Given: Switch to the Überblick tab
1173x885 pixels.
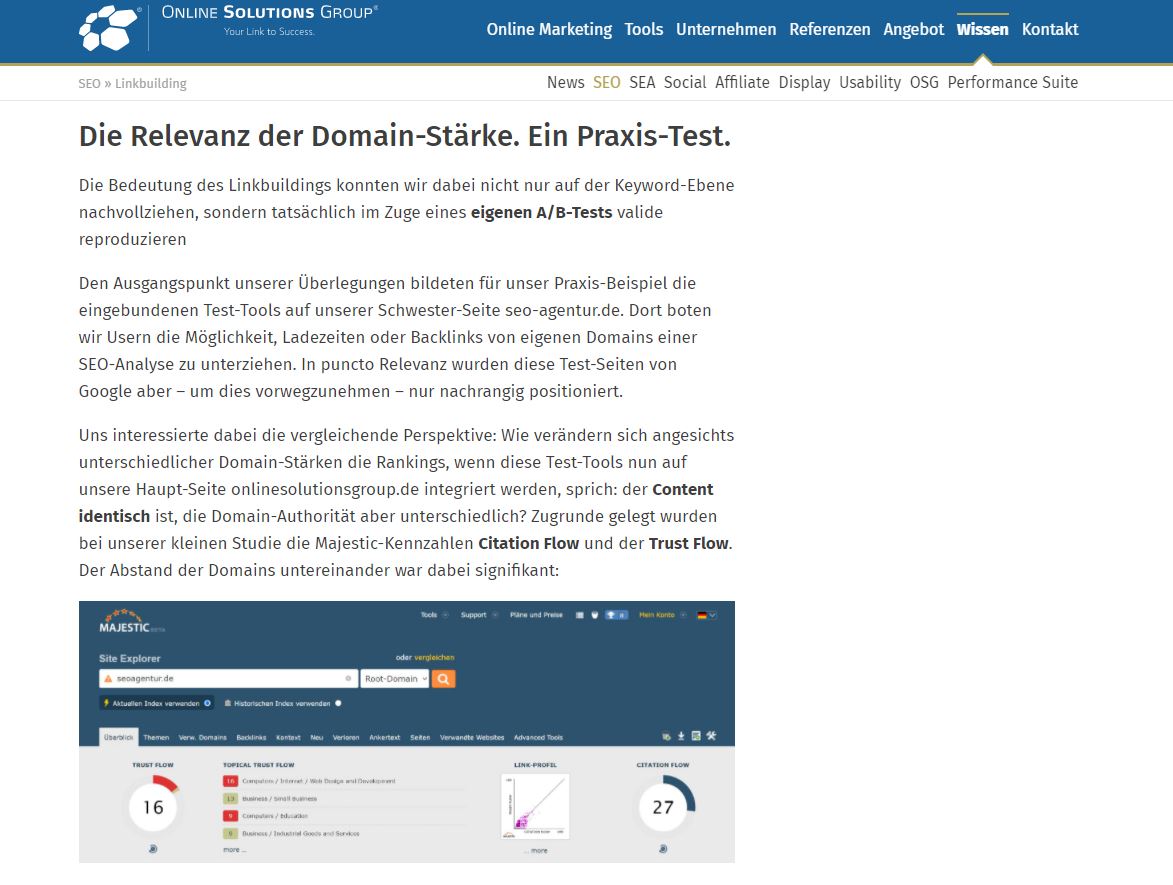Looking at the screenshot, I should point(118,737).
